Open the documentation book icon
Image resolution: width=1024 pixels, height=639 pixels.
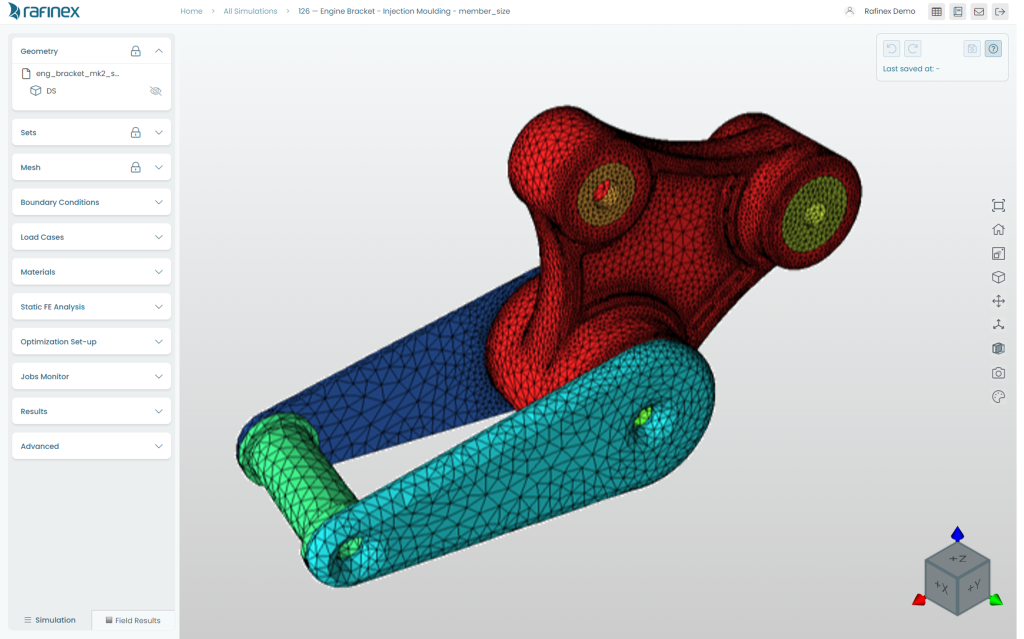958,11
